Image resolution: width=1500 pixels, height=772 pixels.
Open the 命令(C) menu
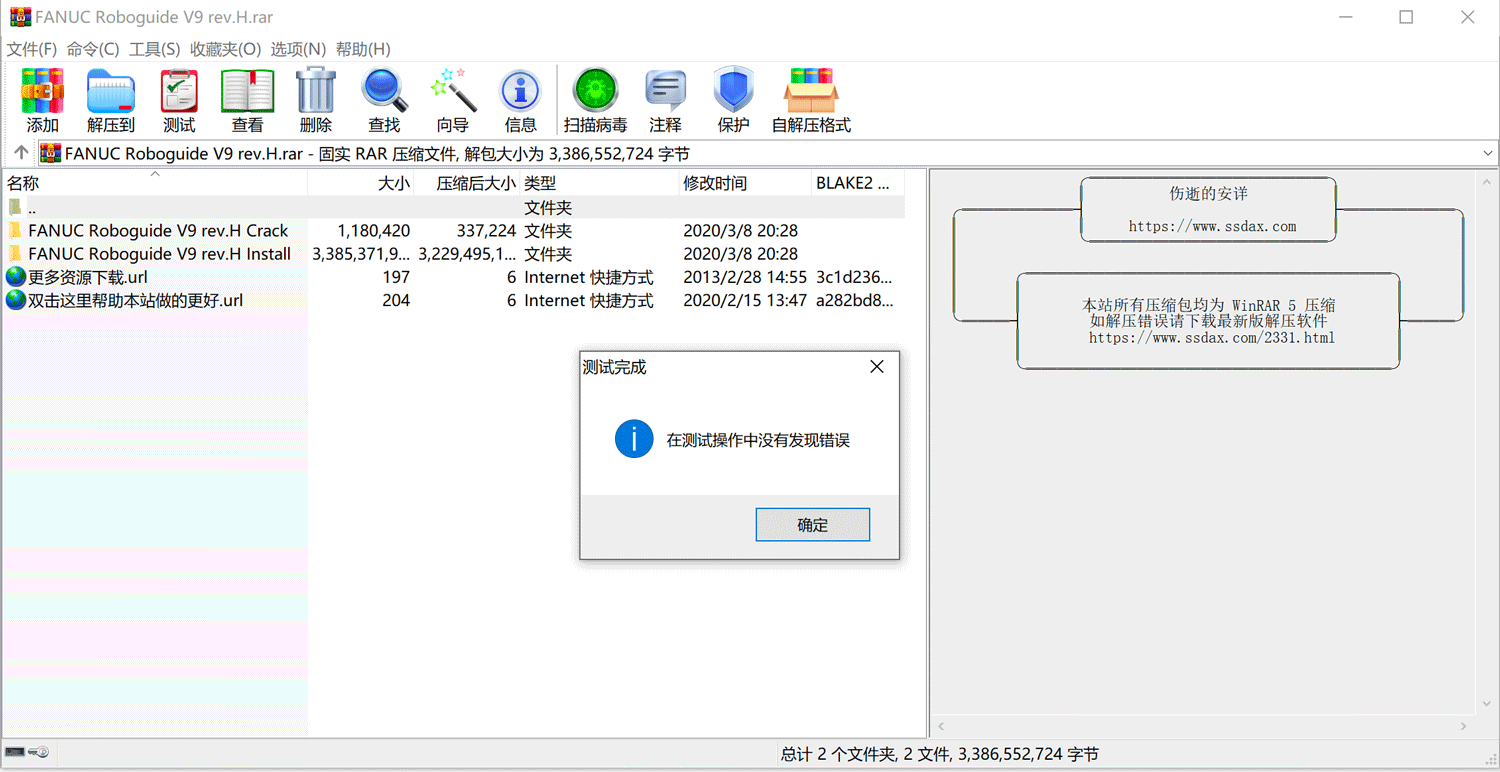(93, 49)
